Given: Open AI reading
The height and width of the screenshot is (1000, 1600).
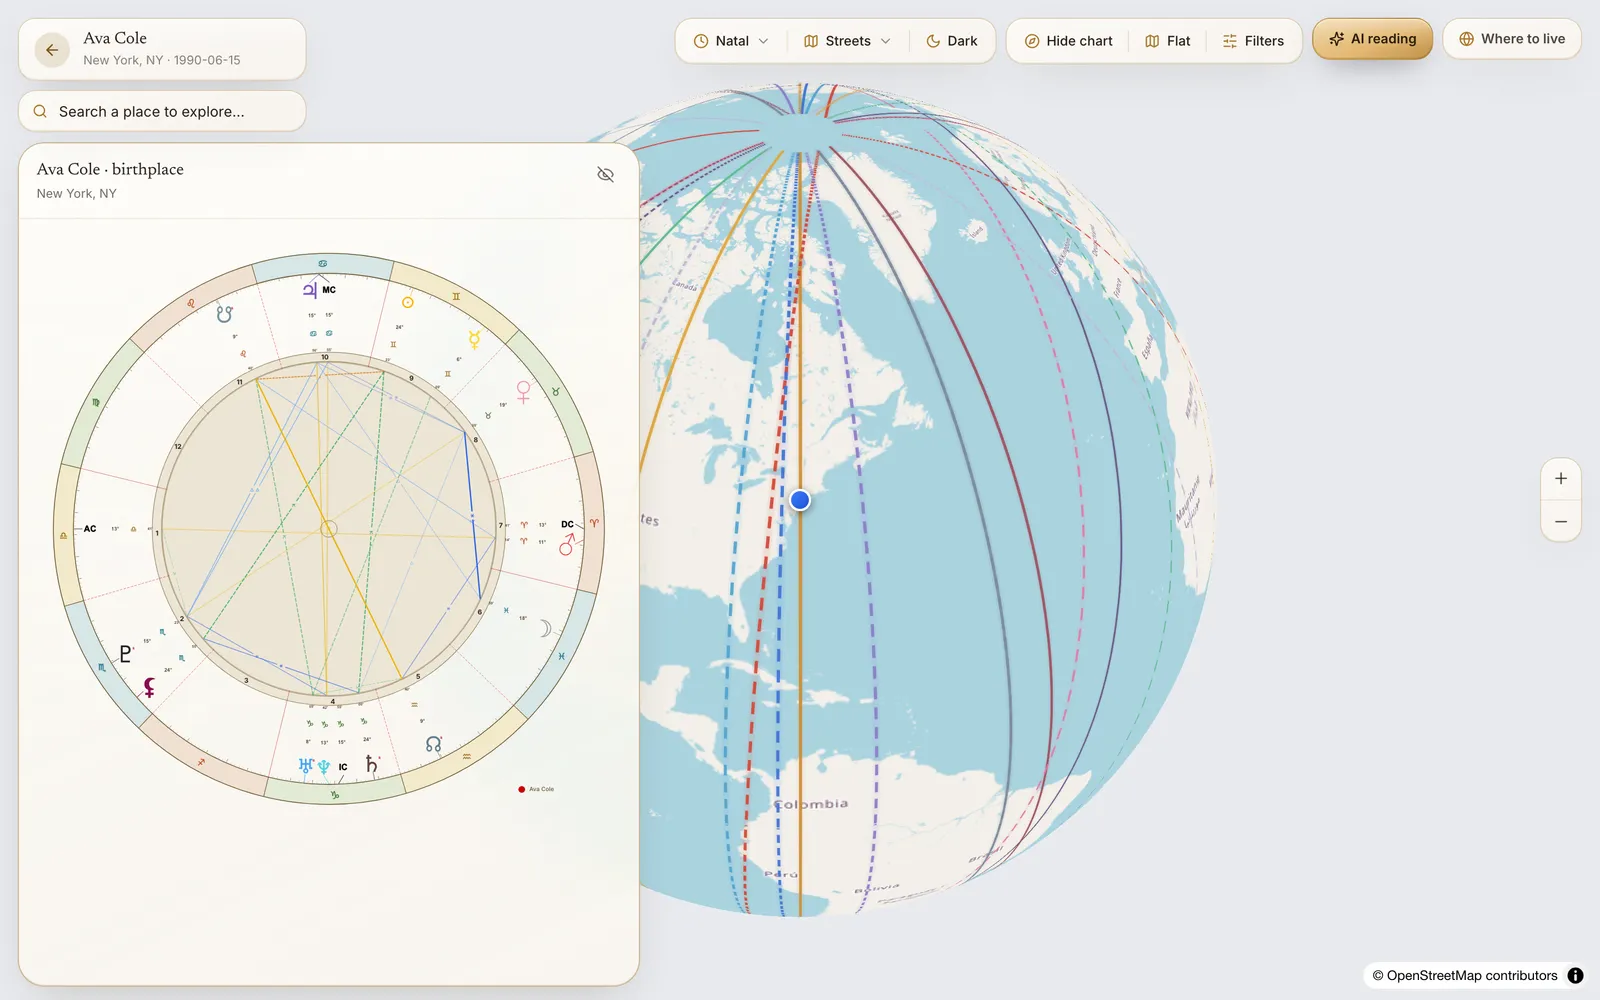Looking at the screenshot, I should point(1372,39).
